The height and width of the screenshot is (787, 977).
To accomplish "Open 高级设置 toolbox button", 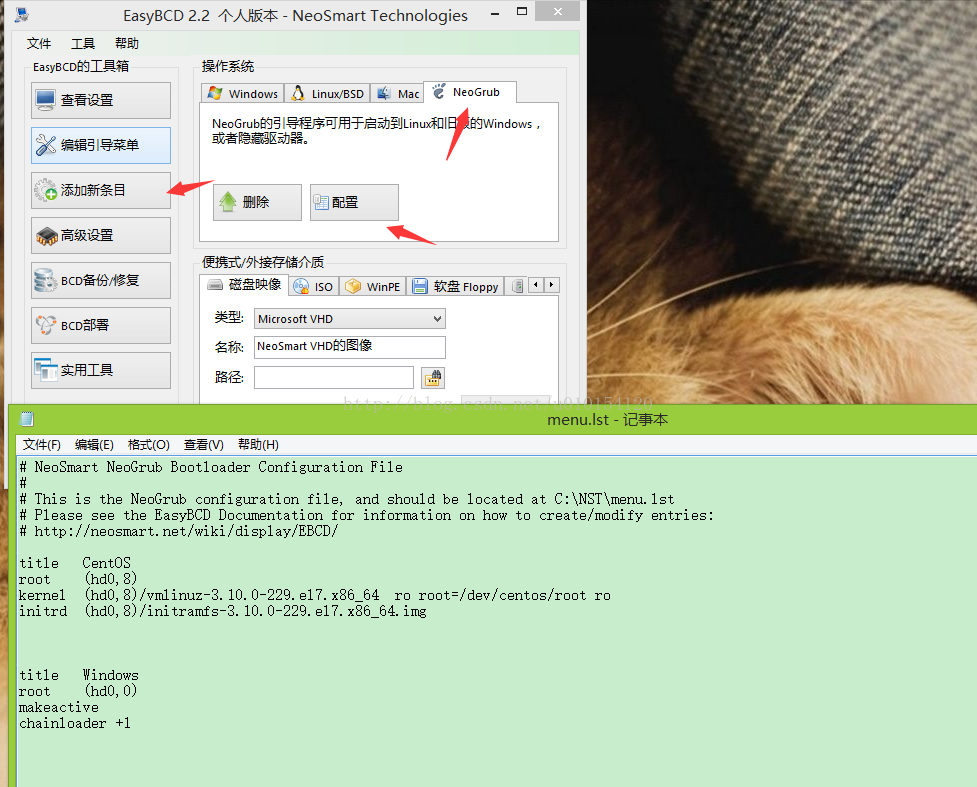I will (x=101, y=235).
